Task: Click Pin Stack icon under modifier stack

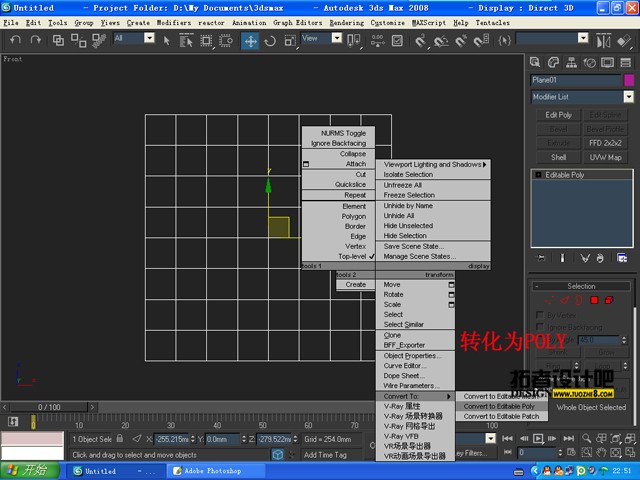Action: pos(541,258)
